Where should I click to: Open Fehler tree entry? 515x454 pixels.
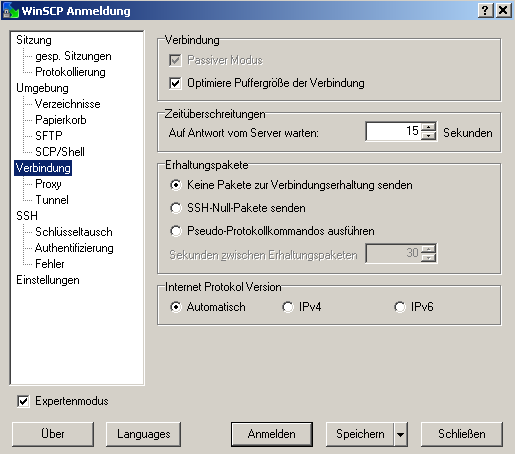pyautogui.click(x=50, y=264)
